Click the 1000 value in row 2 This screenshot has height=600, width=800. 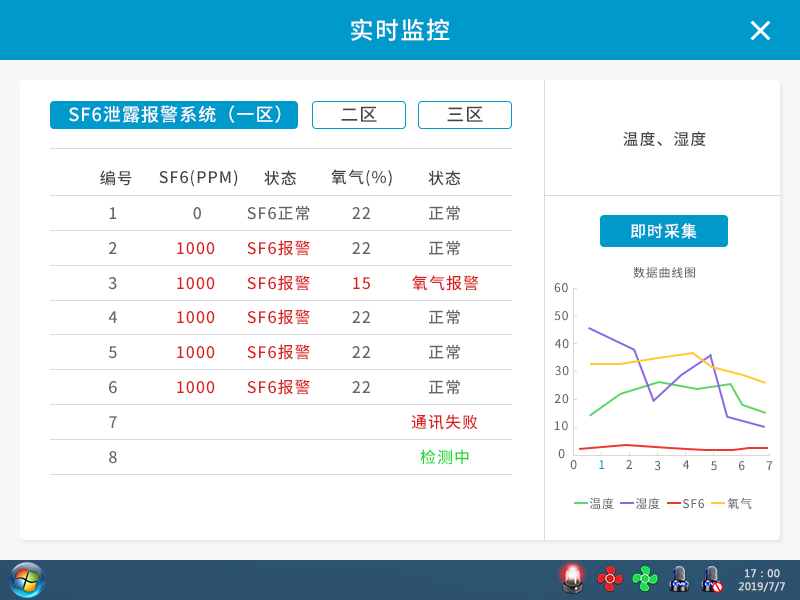coord(195,248)
